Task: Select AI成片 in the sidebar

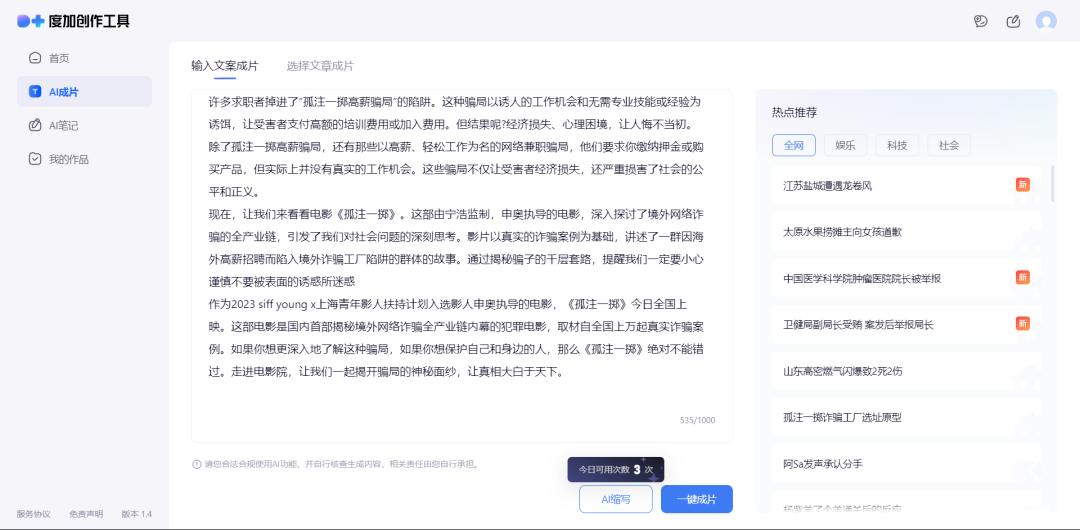Action: [x=84, y=92]
